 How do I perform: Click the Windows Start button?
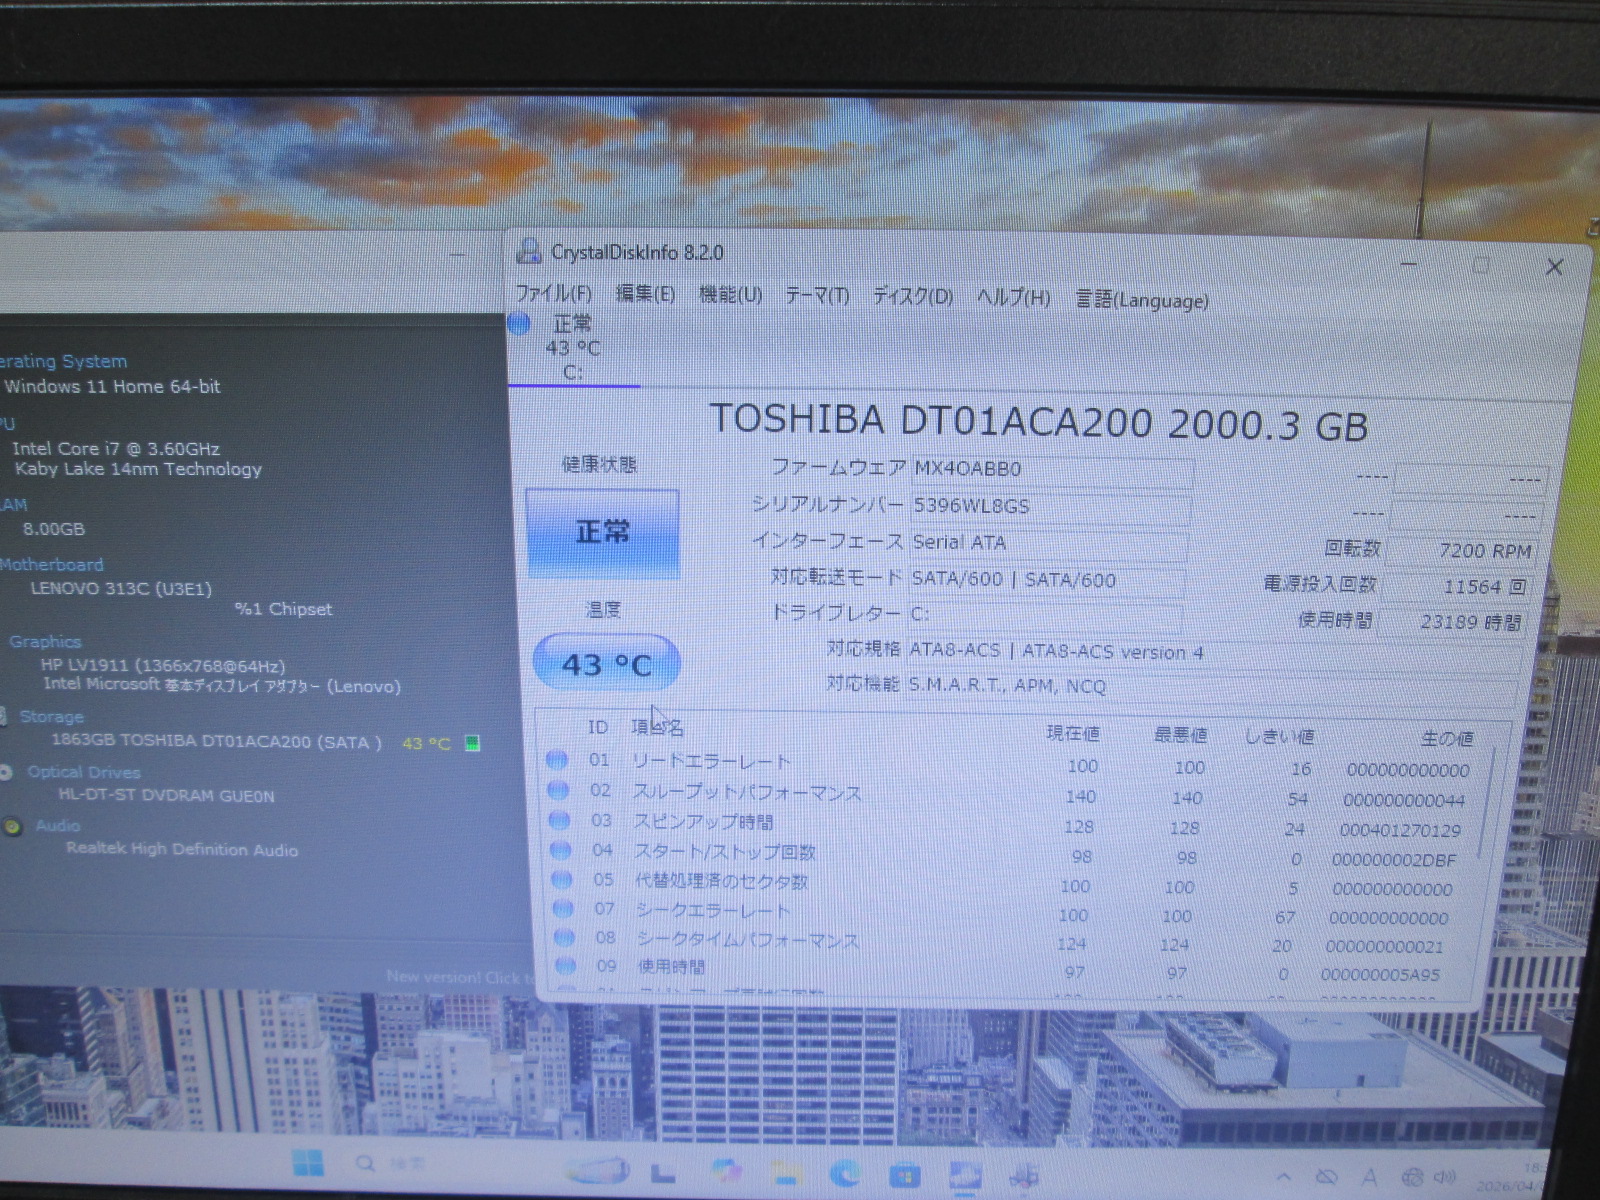coord(308,1163)
